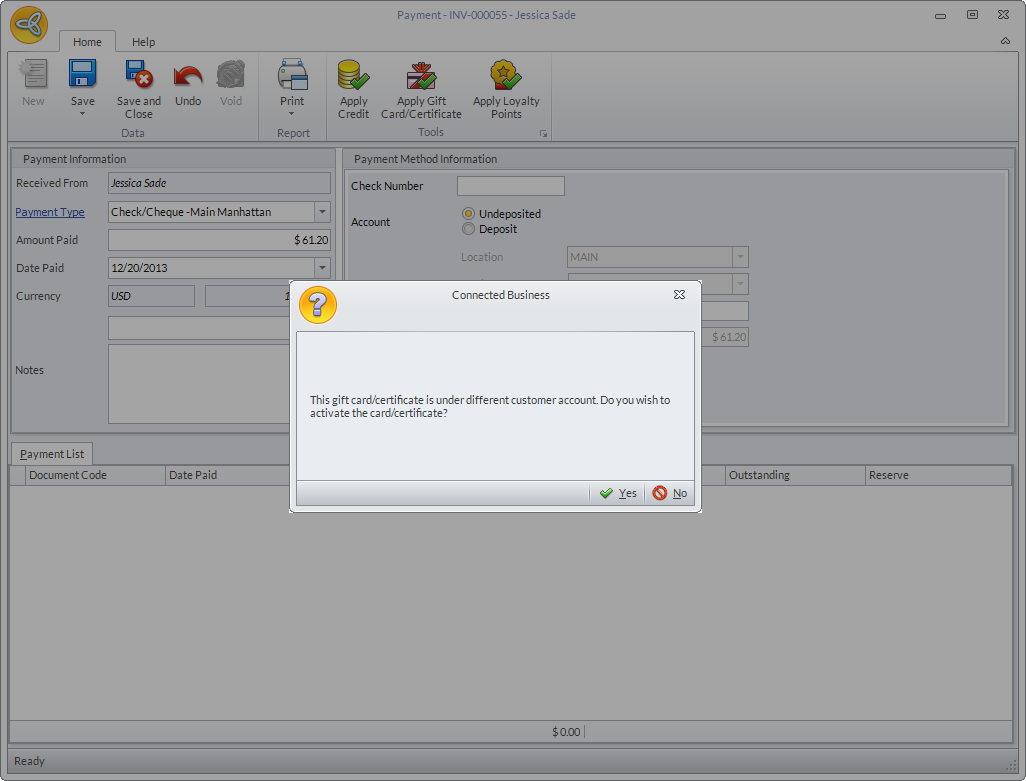Click Yes to activate the card
Viewport: 1026px width, 781px height.
click(618, 493)
